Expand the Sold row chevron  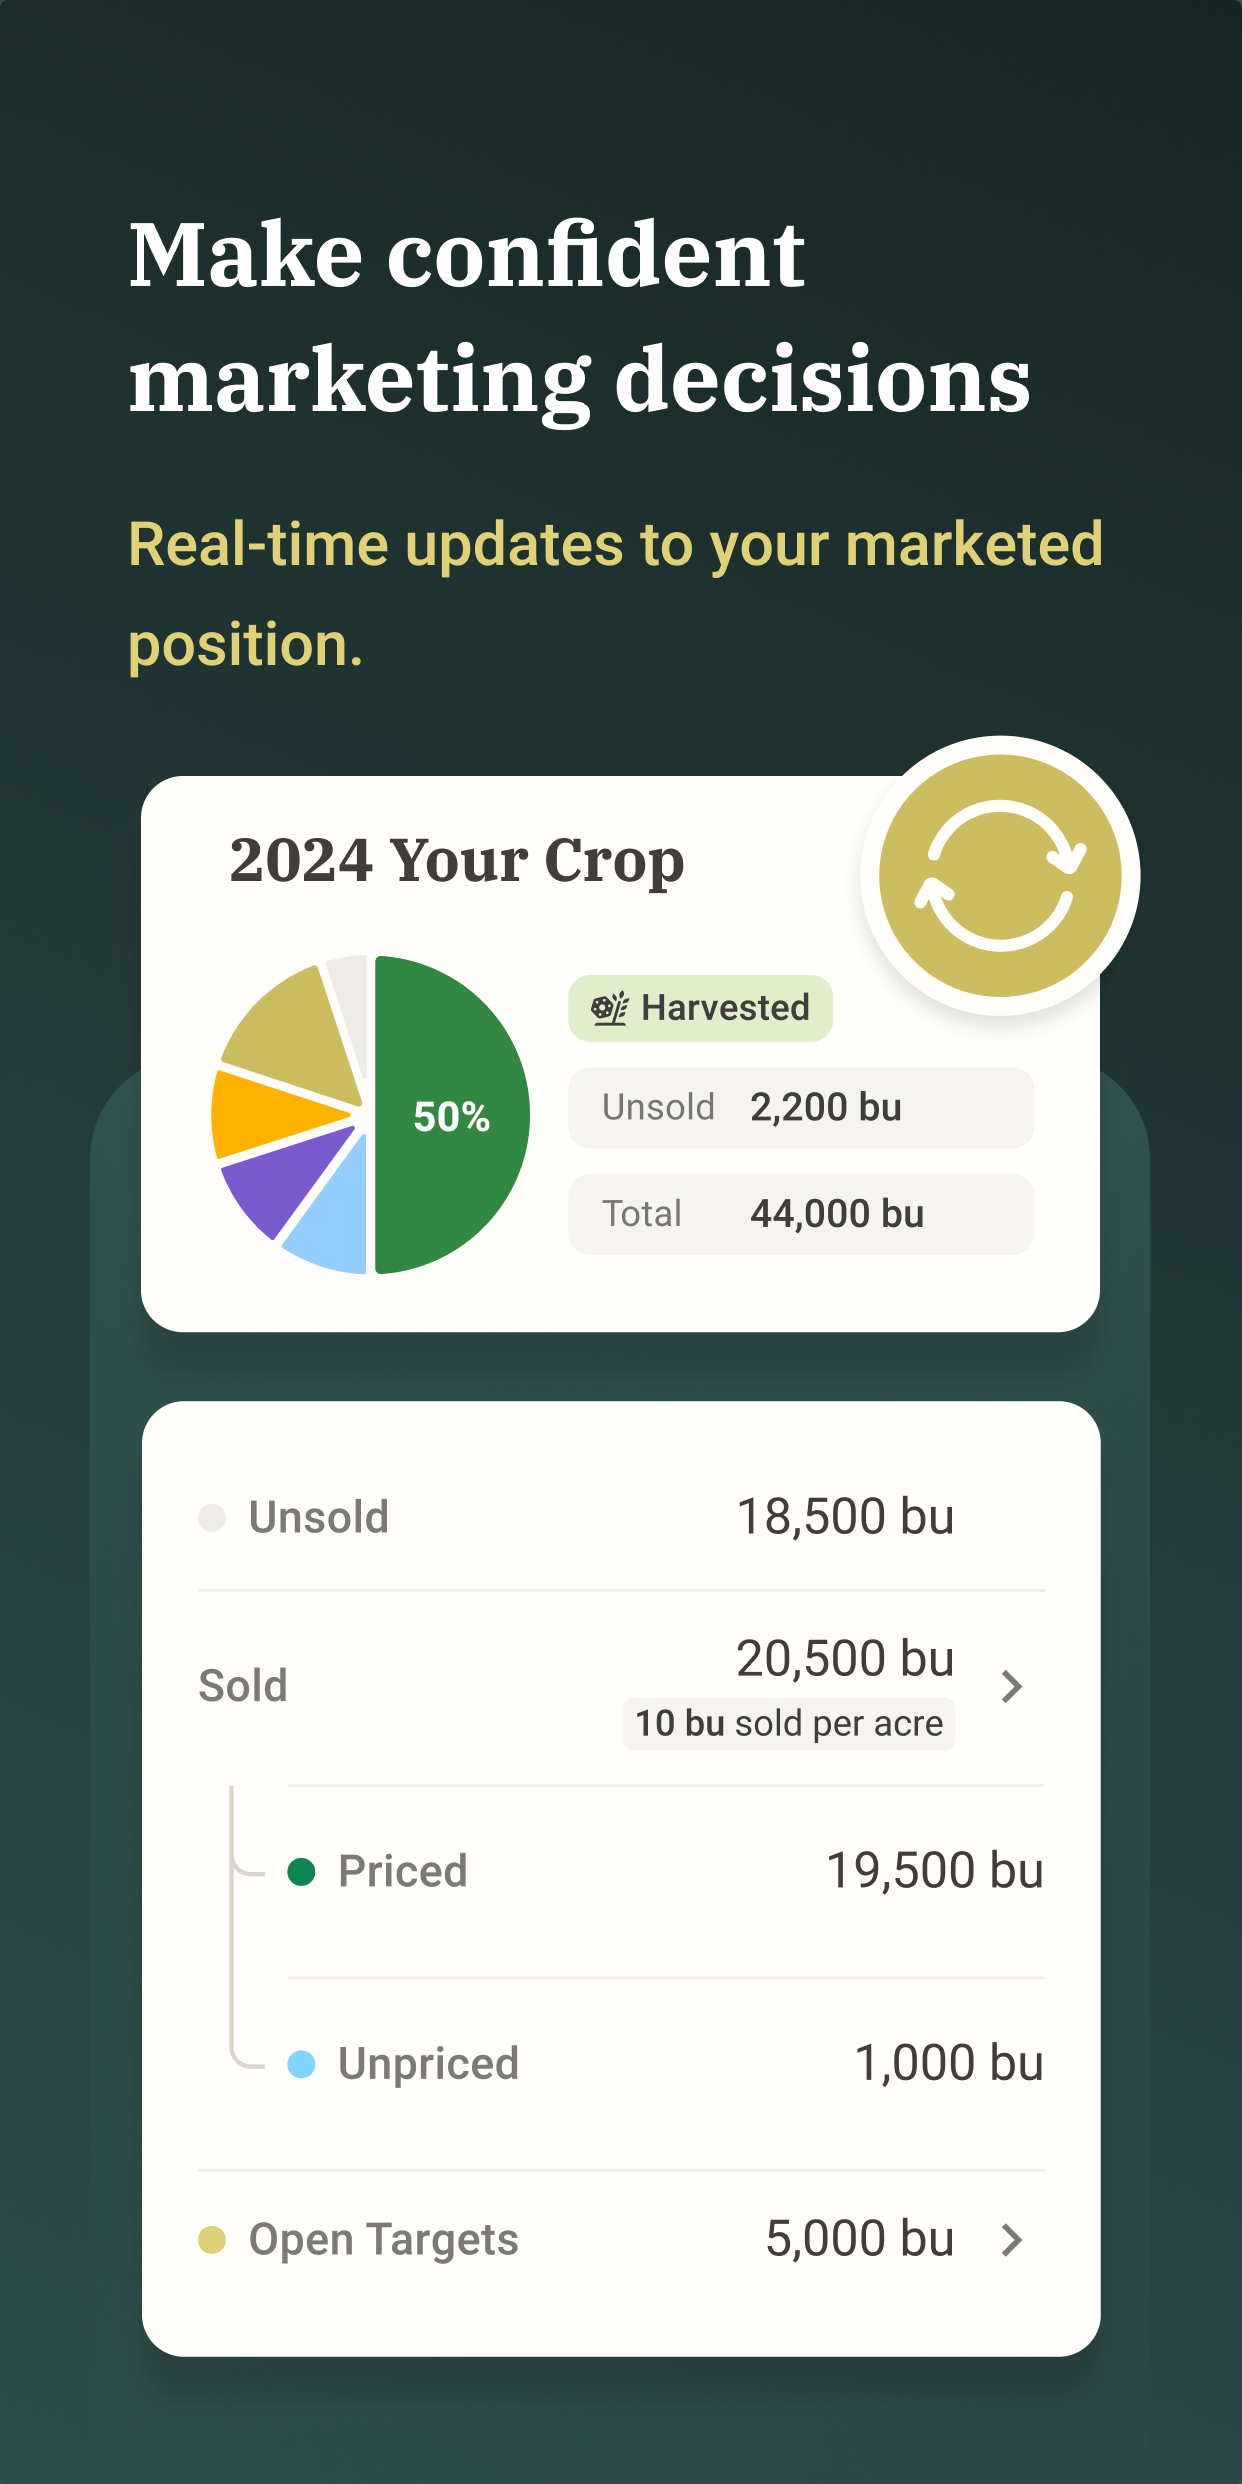[x=1012, y=1686]
